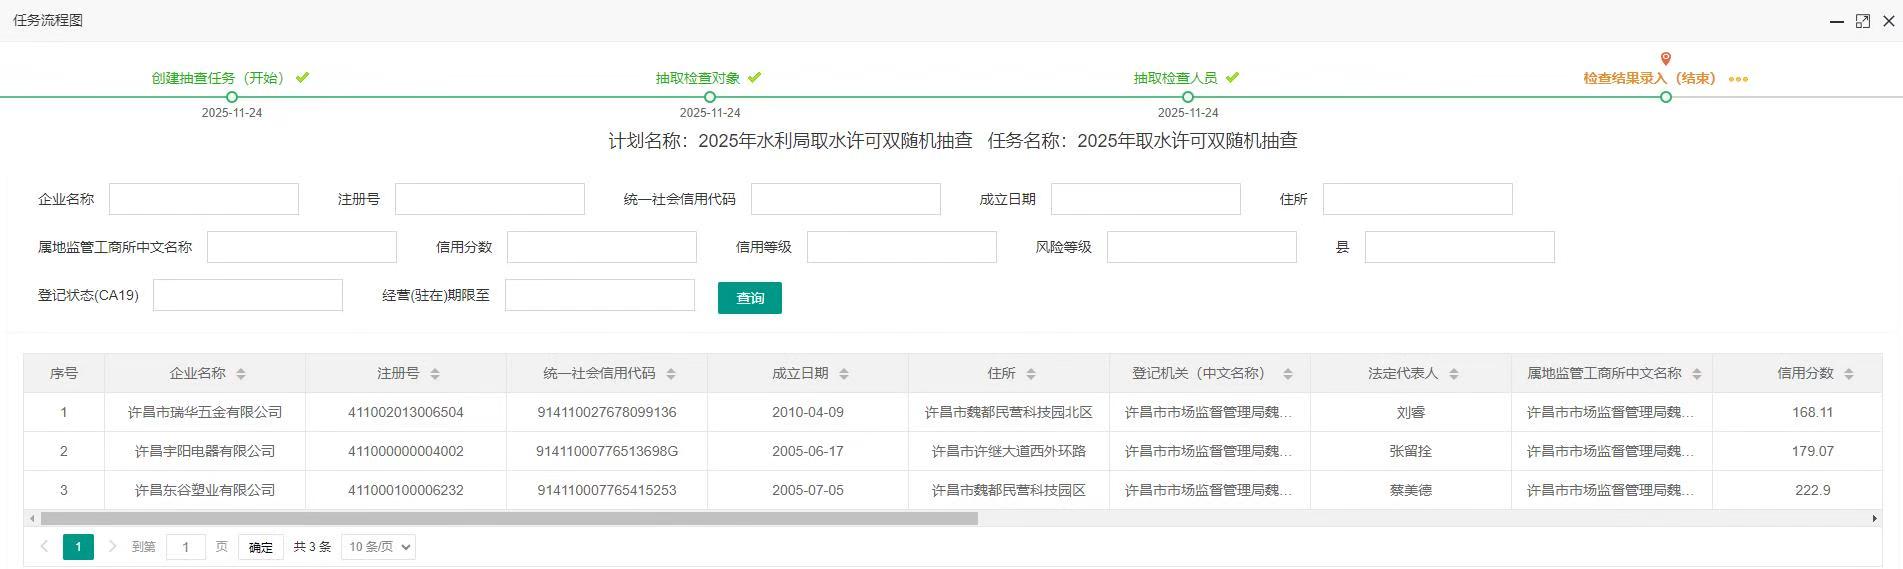The image size is (1903, 569).
Task: Click the 检查结果录入 ellipsis icon
Action: click(x=1738, y=79)
